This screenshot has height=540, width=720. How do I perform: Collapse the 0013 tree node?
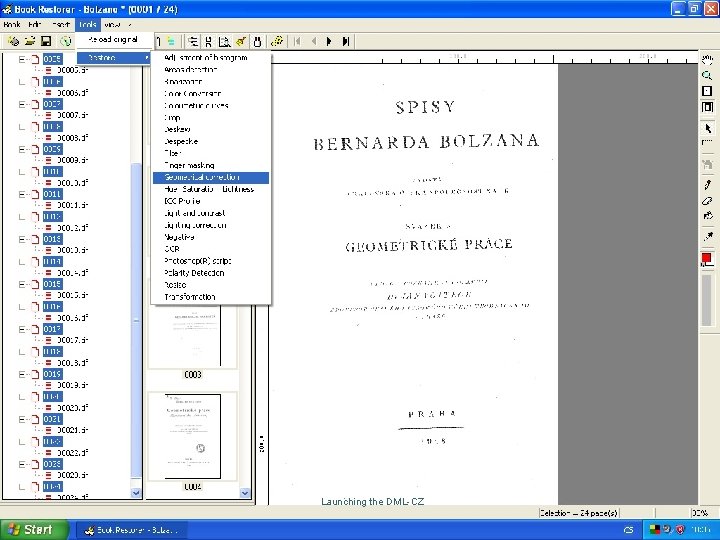point(22,239)
